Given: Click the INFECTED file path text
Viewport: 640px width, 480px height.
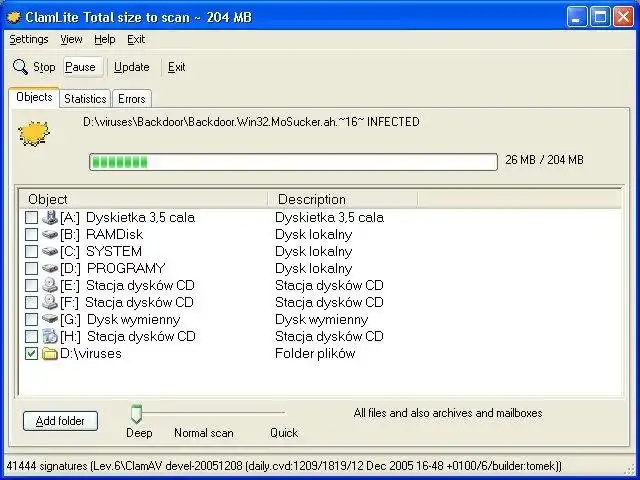Looking at the screenshot, I should point(251,122).
